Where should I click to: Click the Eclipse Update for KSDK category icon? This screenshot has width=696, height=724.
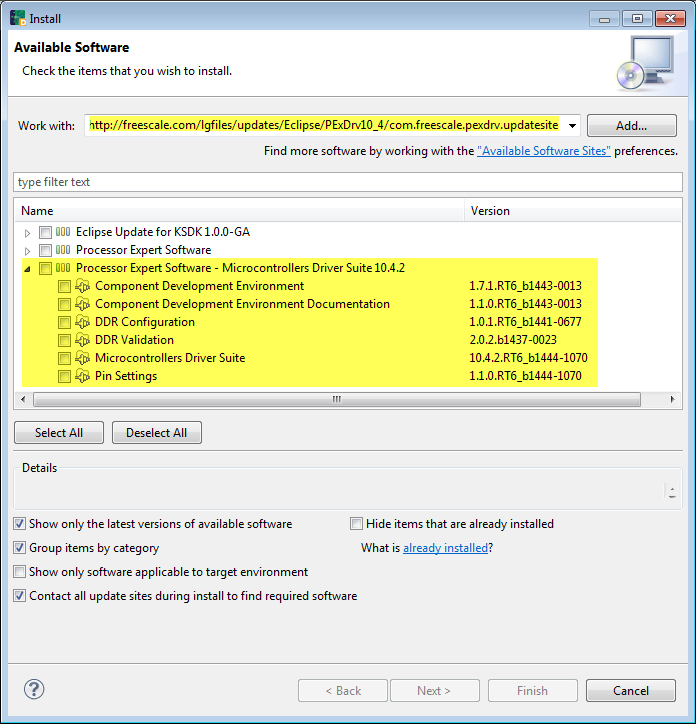coord(63,232)
